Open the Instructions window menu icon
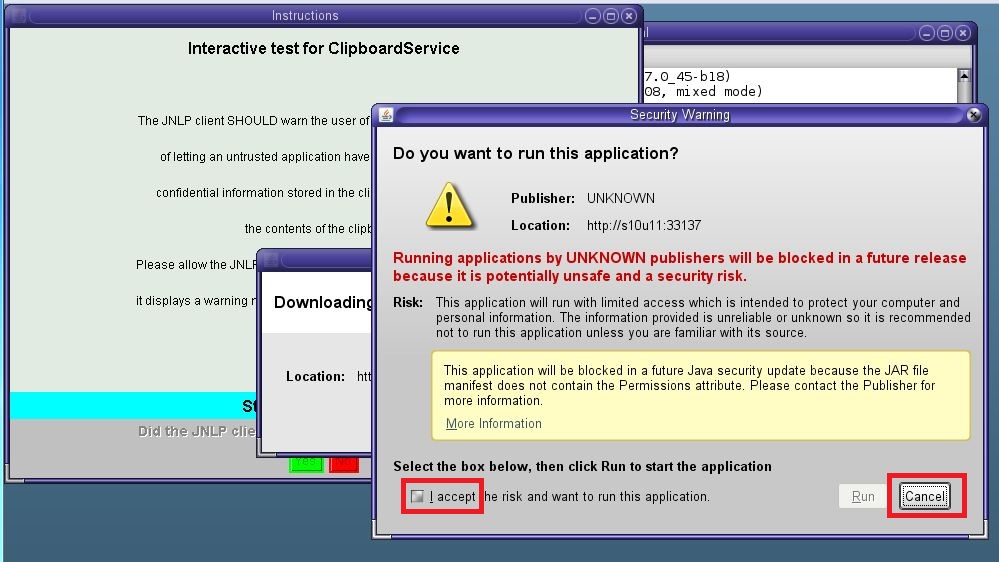The image size is (999, 562). 18,16
